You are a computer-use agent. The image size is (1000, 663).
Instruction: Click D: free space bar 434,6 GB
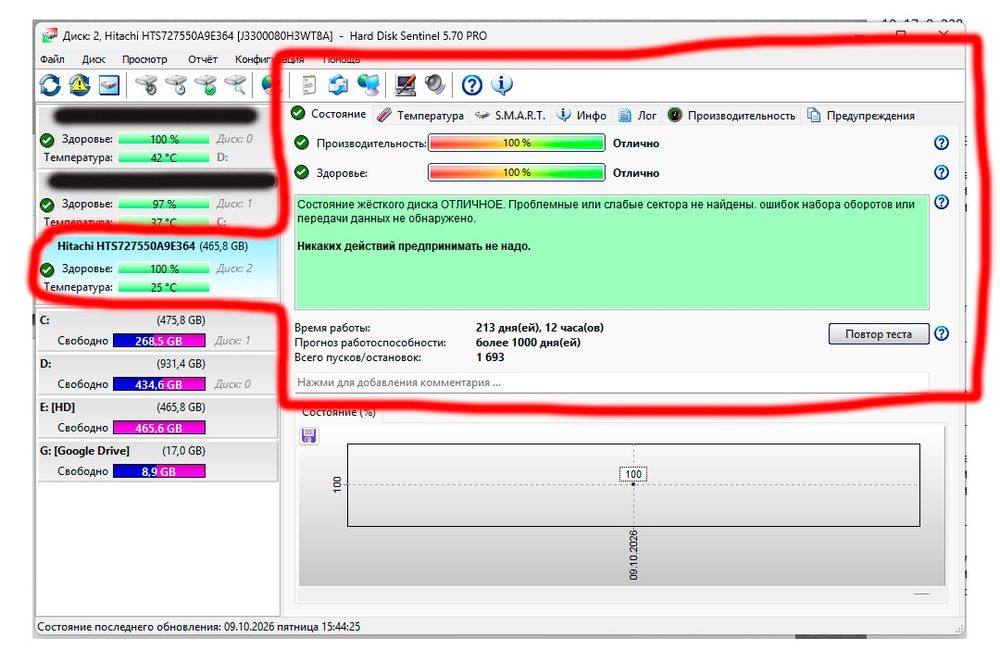[x=159, y=384]
